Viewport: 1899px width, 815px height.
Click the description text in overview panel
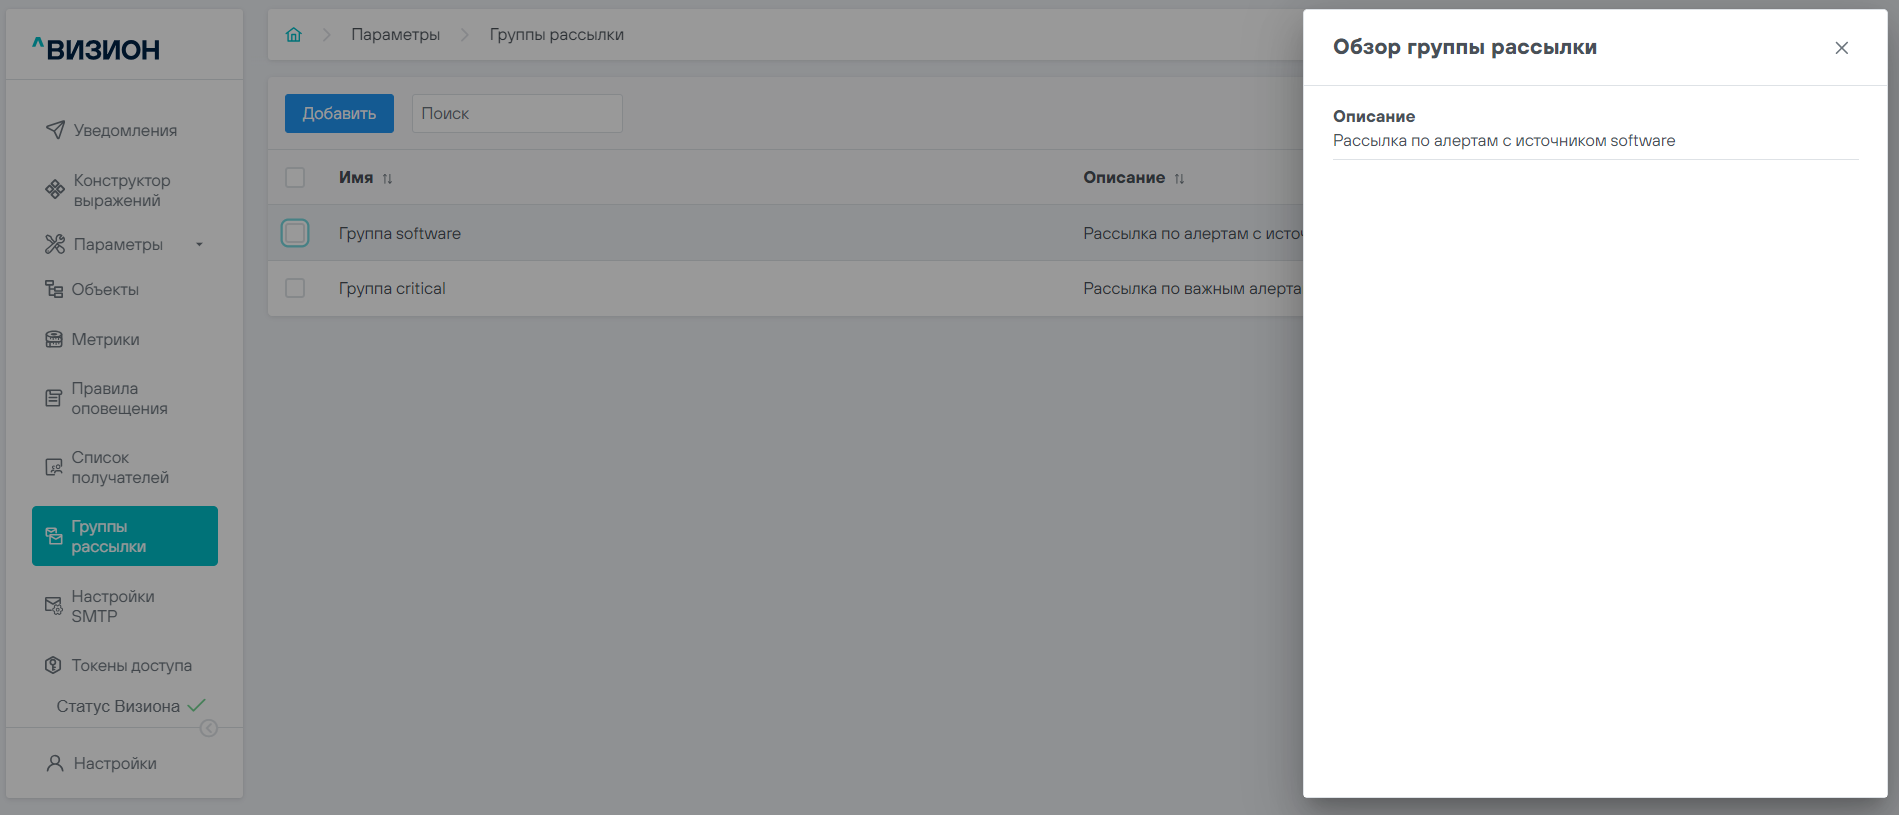click(1504, 141)
